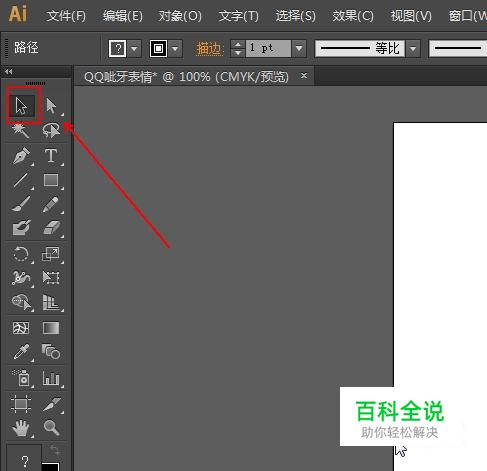Choose the Symbol Sprayer tool
This screenshot has width=487, height=471.
(21, 378)
